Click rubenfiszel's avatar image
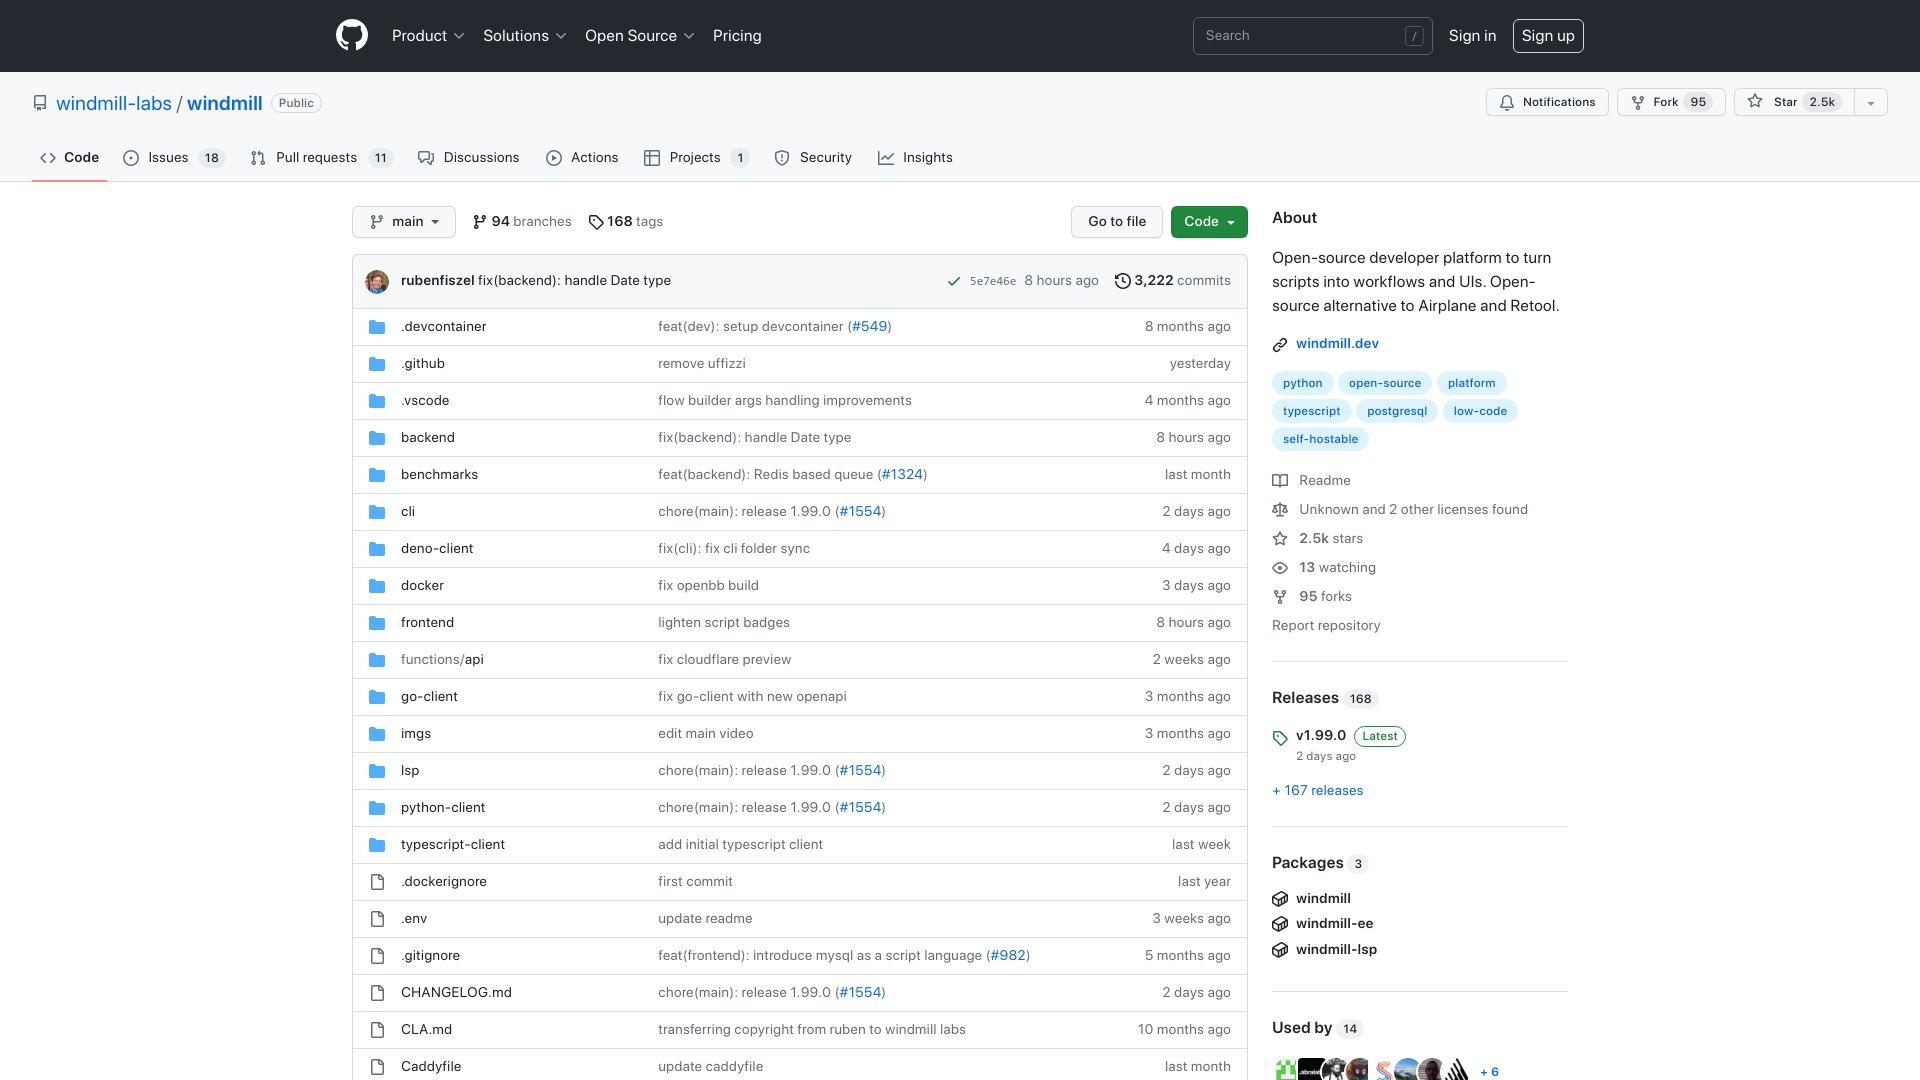Screen dimensions: 1920x1080 click(377, 281)
